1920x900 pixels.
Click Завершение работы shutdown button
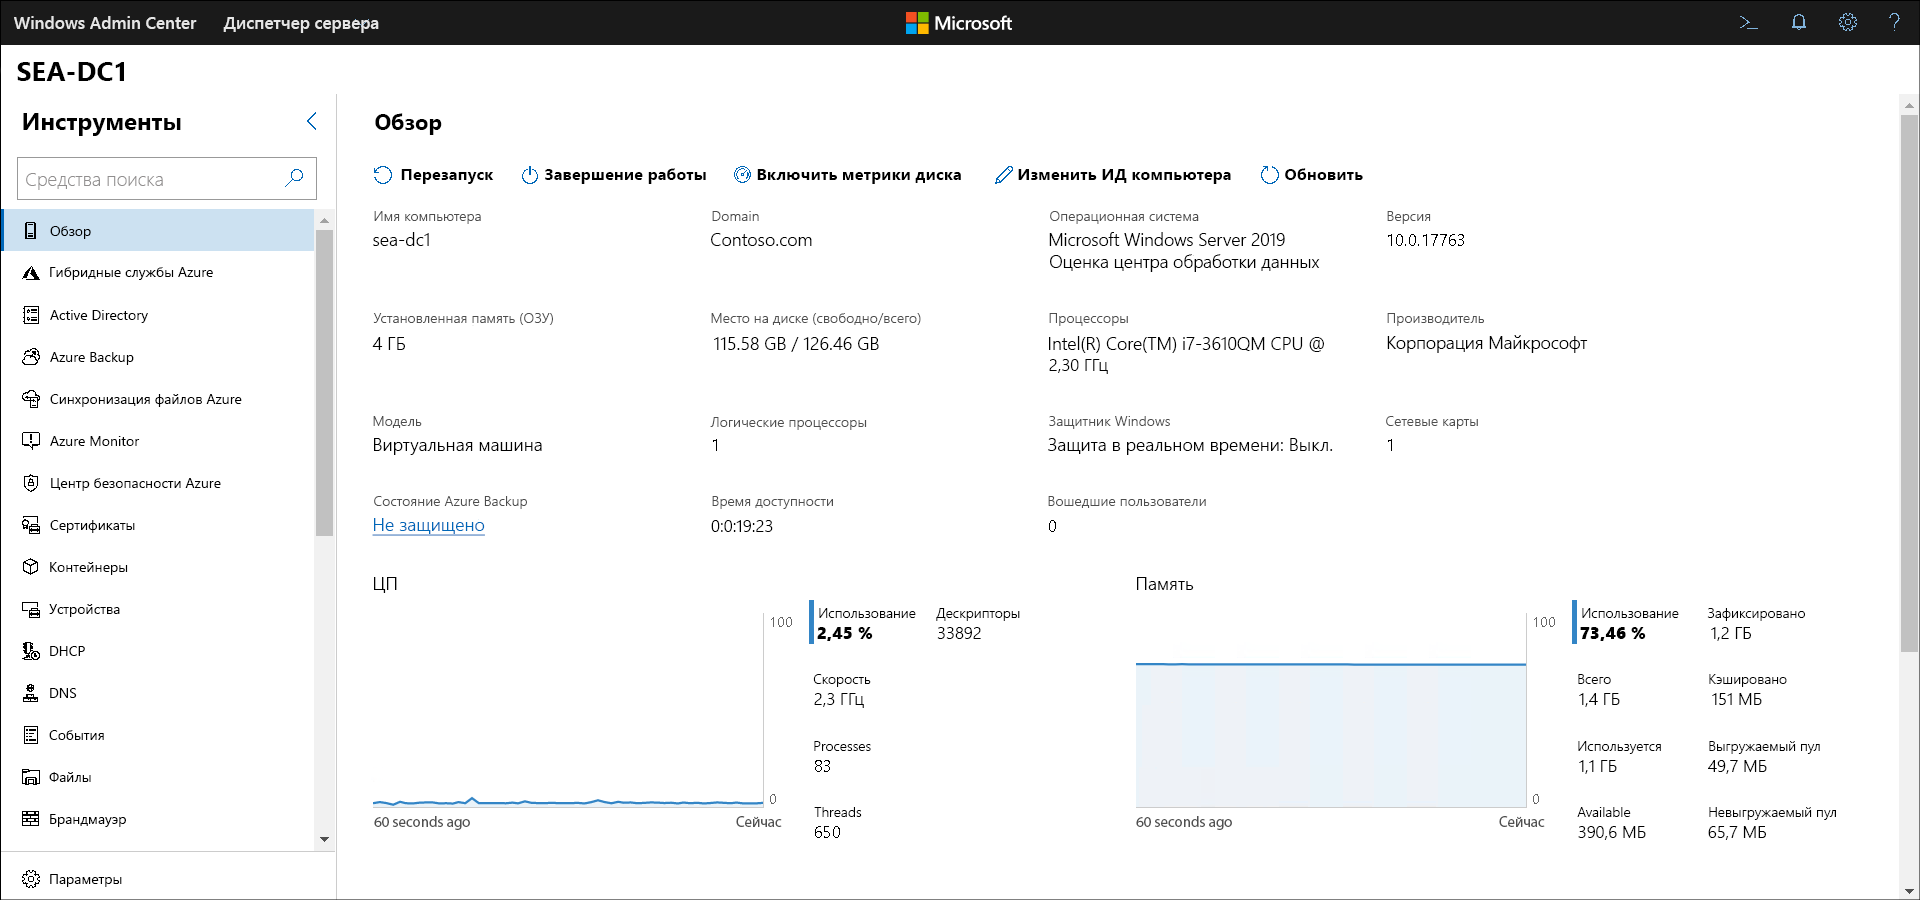[x=614, y=175]
